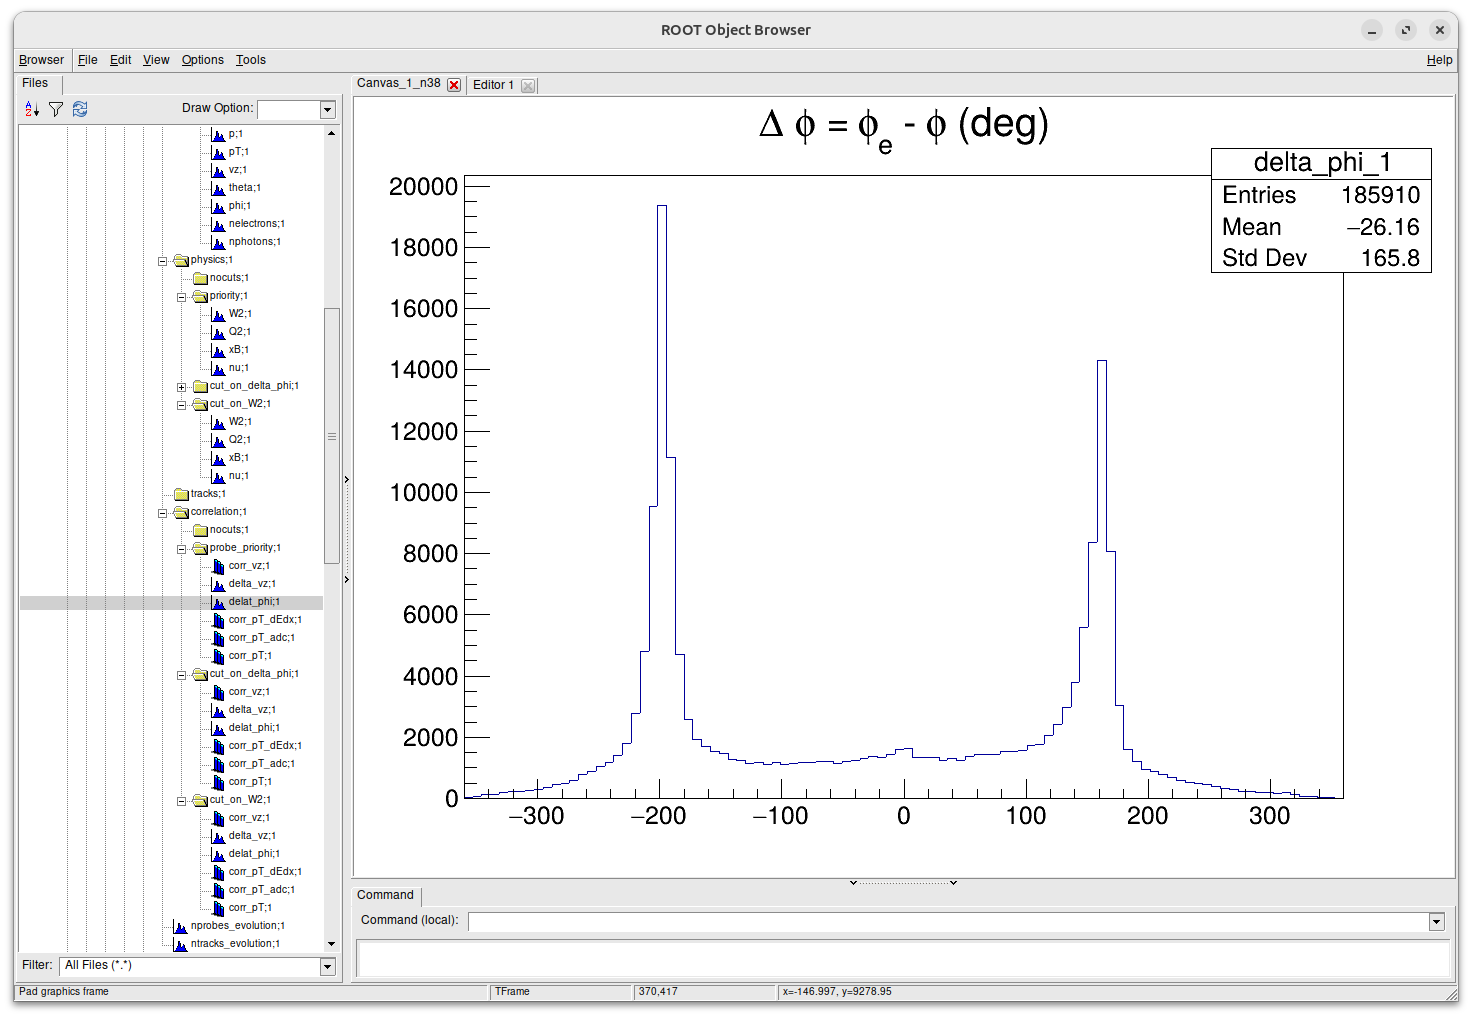Open the Tools menu

(x=251, y=60)
